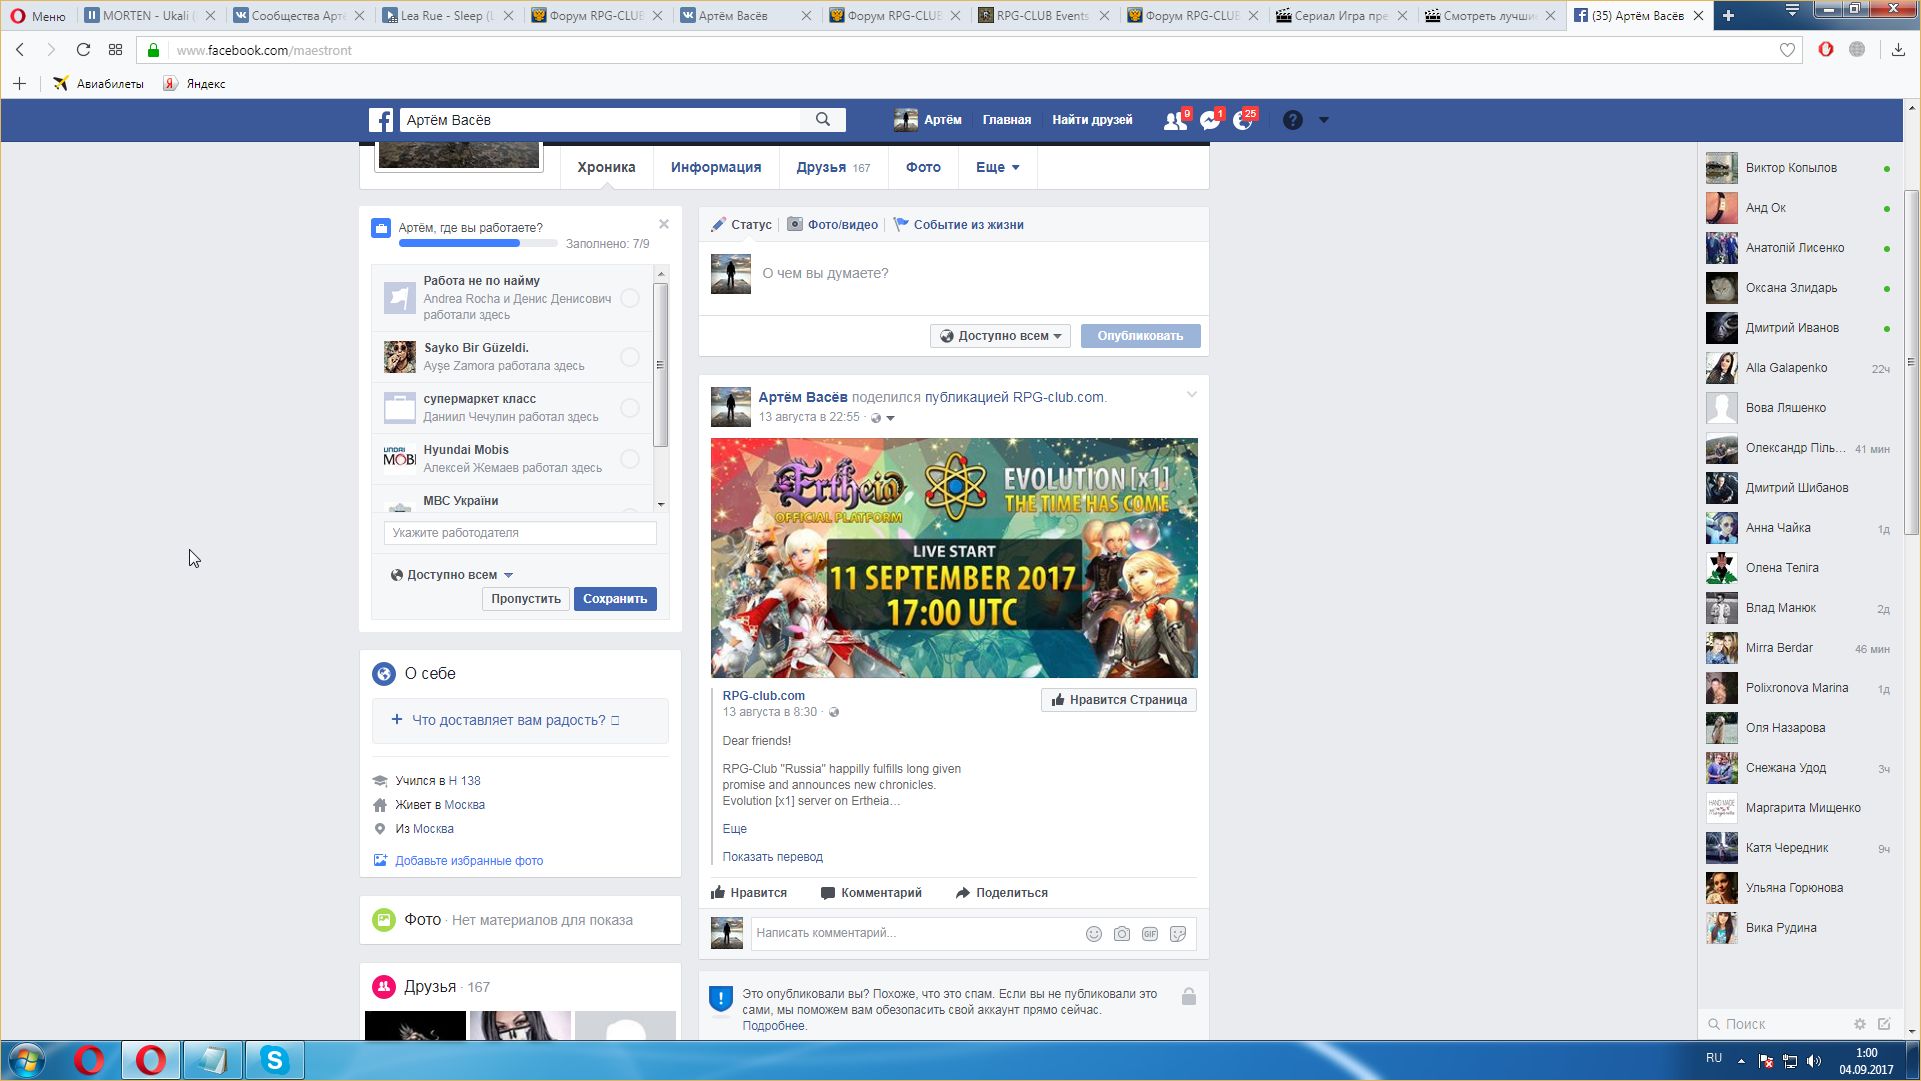Click the emoji icon in comment box
Viewport: 1921px width, 1081px height.
coord(1094,934)
